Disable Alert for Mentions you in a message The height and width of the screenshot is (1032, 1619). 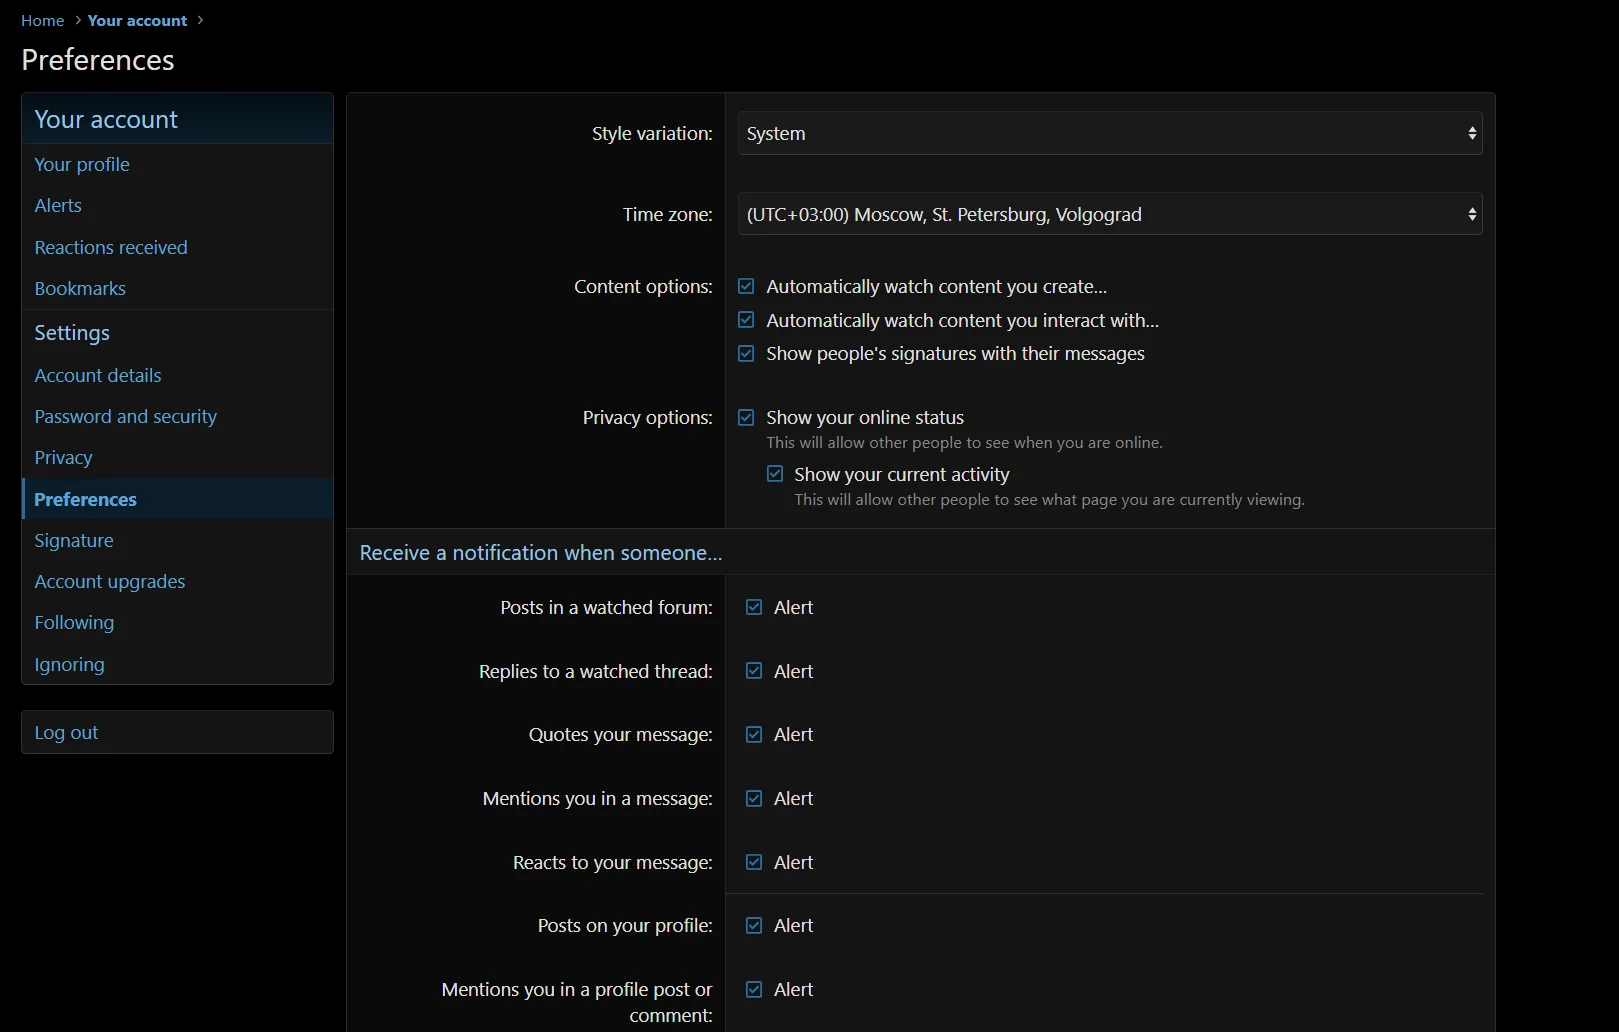pos(754,799)
